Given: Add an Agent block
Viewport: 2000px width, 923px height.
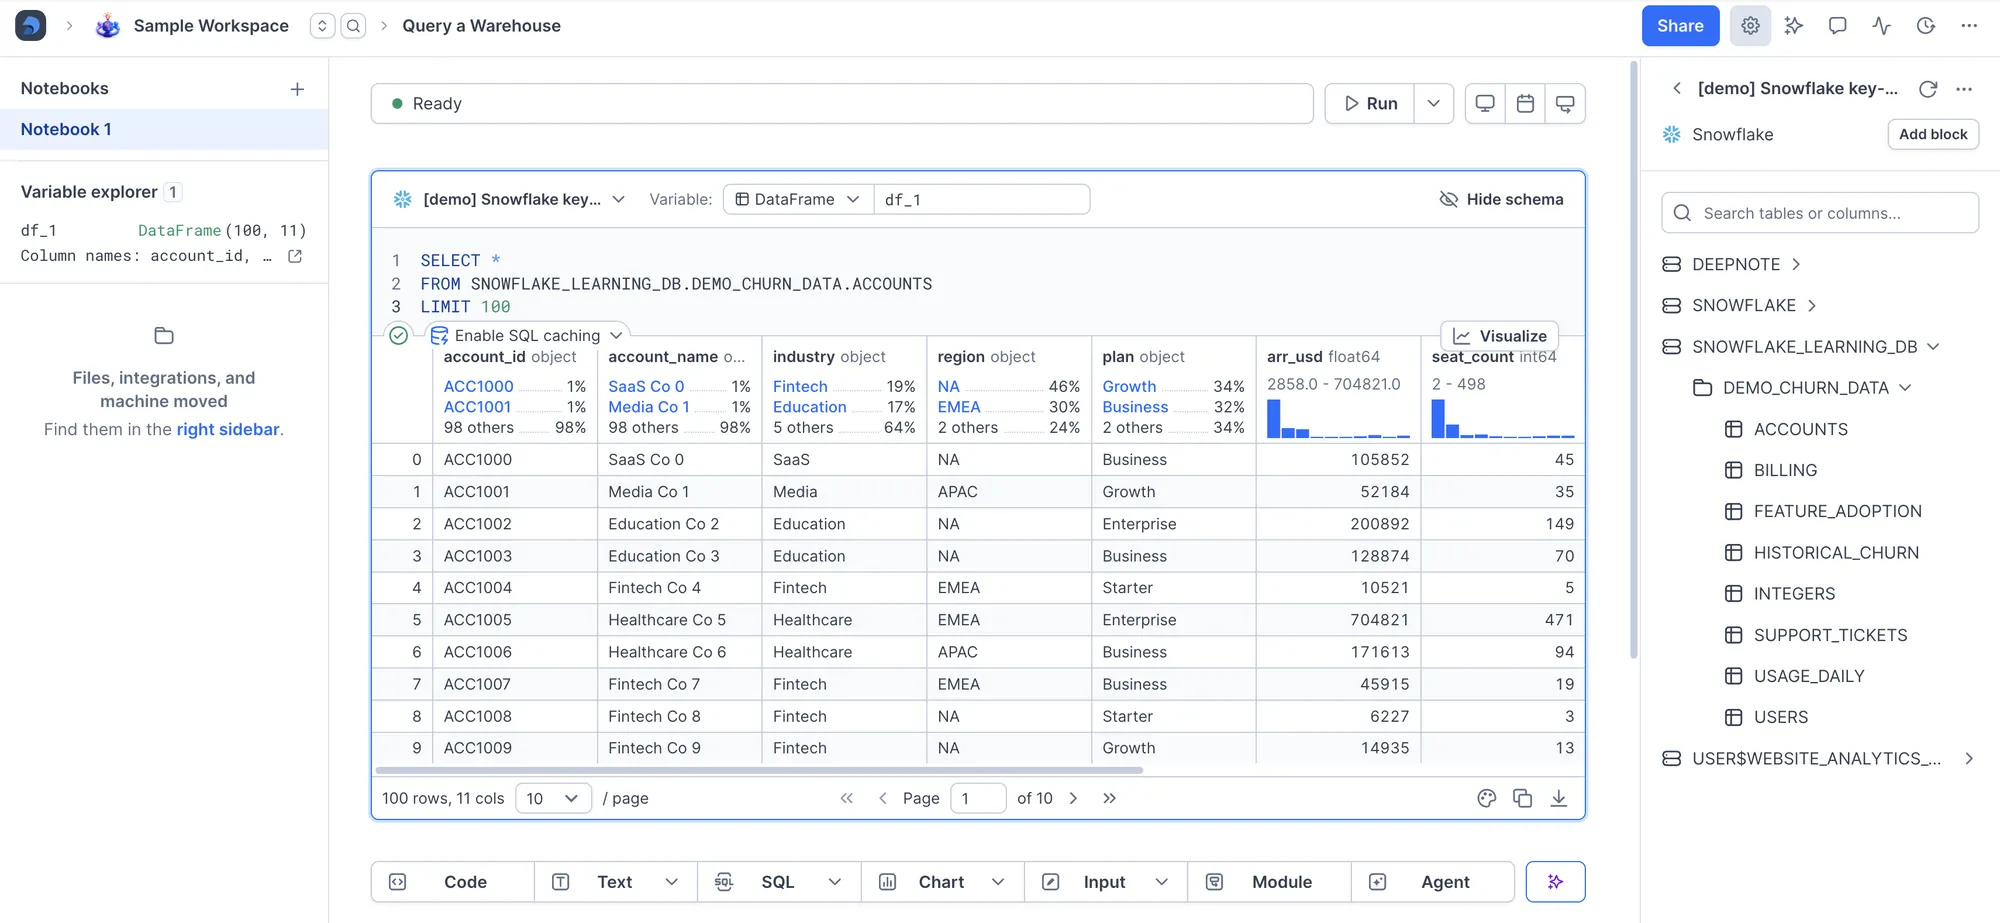Looking at the screenshot, I should (1432, 882).
